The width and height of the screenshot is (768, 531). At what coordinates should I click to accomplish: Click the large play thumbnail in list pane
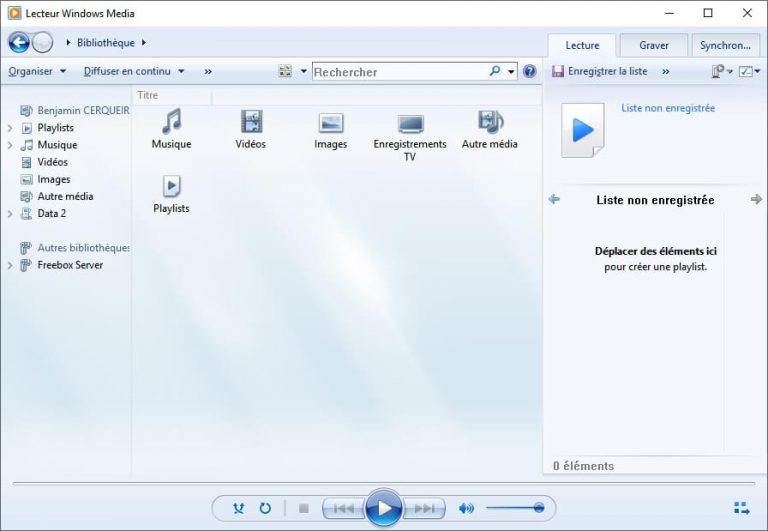(583, 130)
